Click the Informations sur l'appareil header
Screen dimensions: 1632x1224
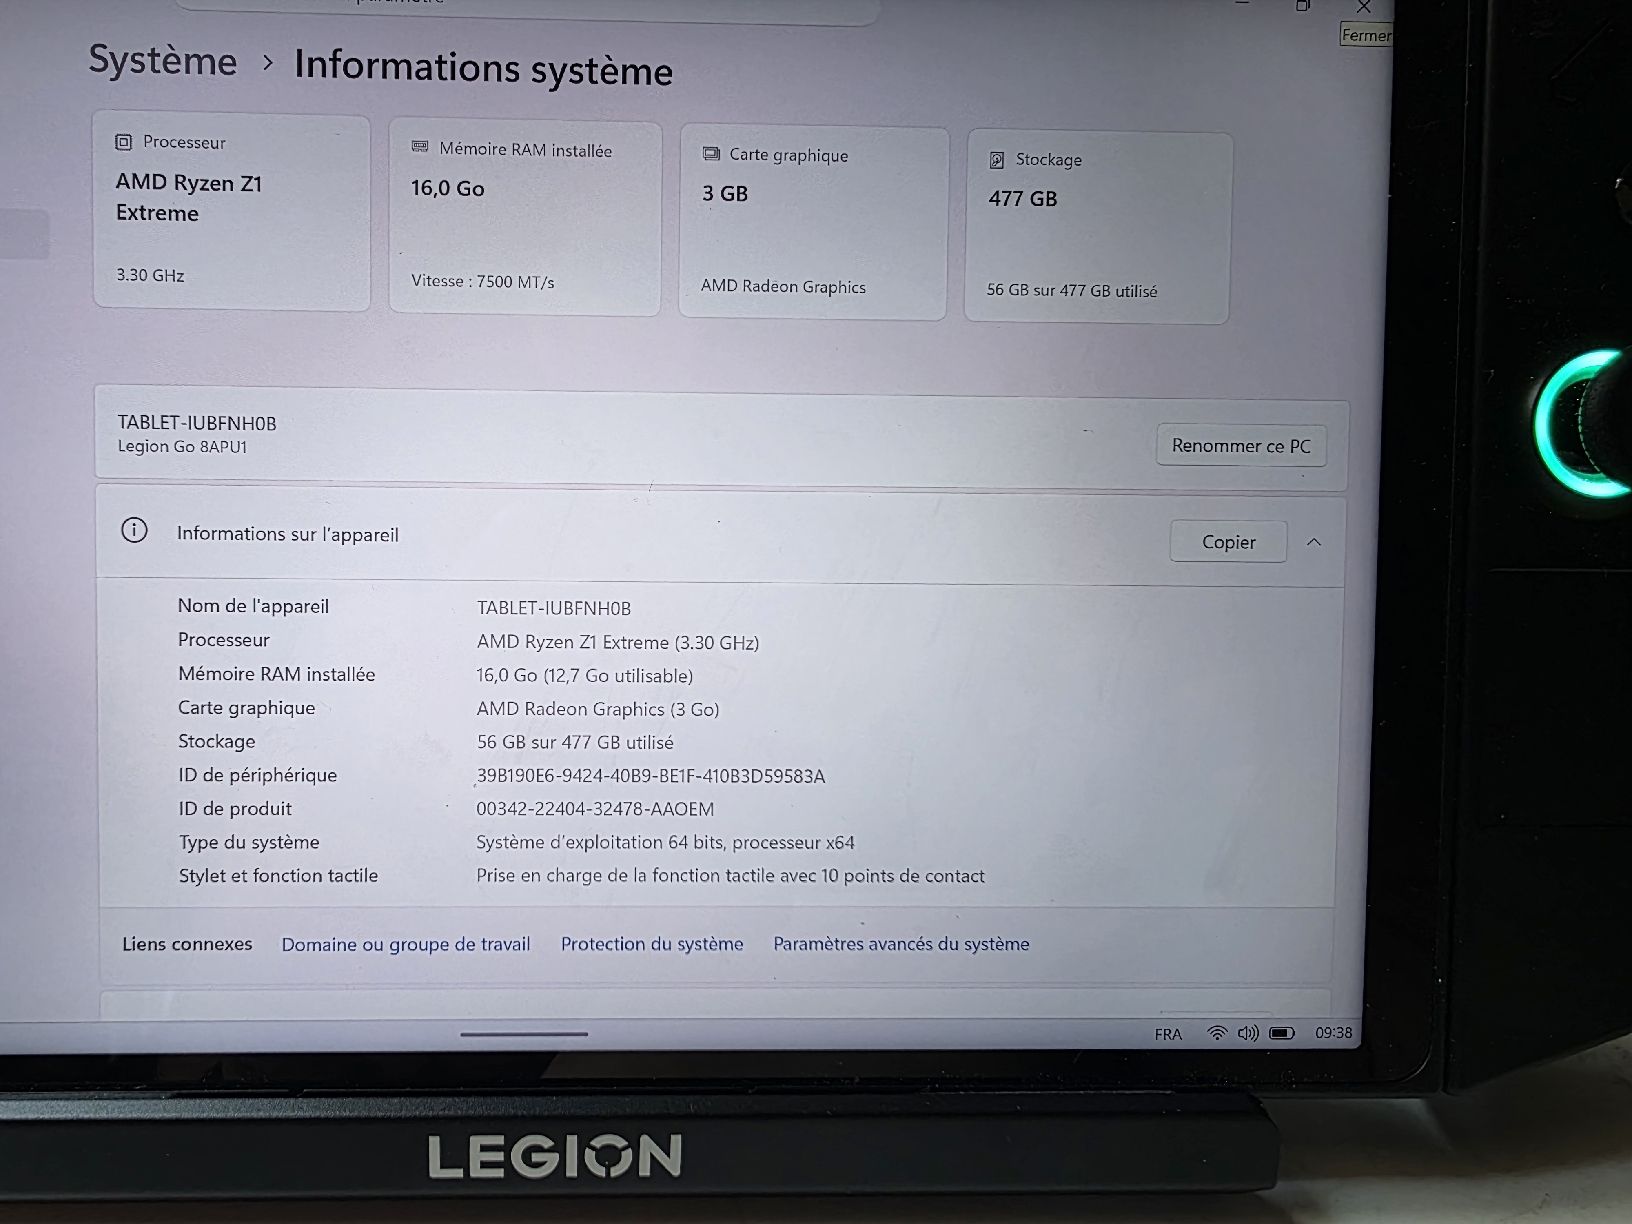click(x=288, y=534)
